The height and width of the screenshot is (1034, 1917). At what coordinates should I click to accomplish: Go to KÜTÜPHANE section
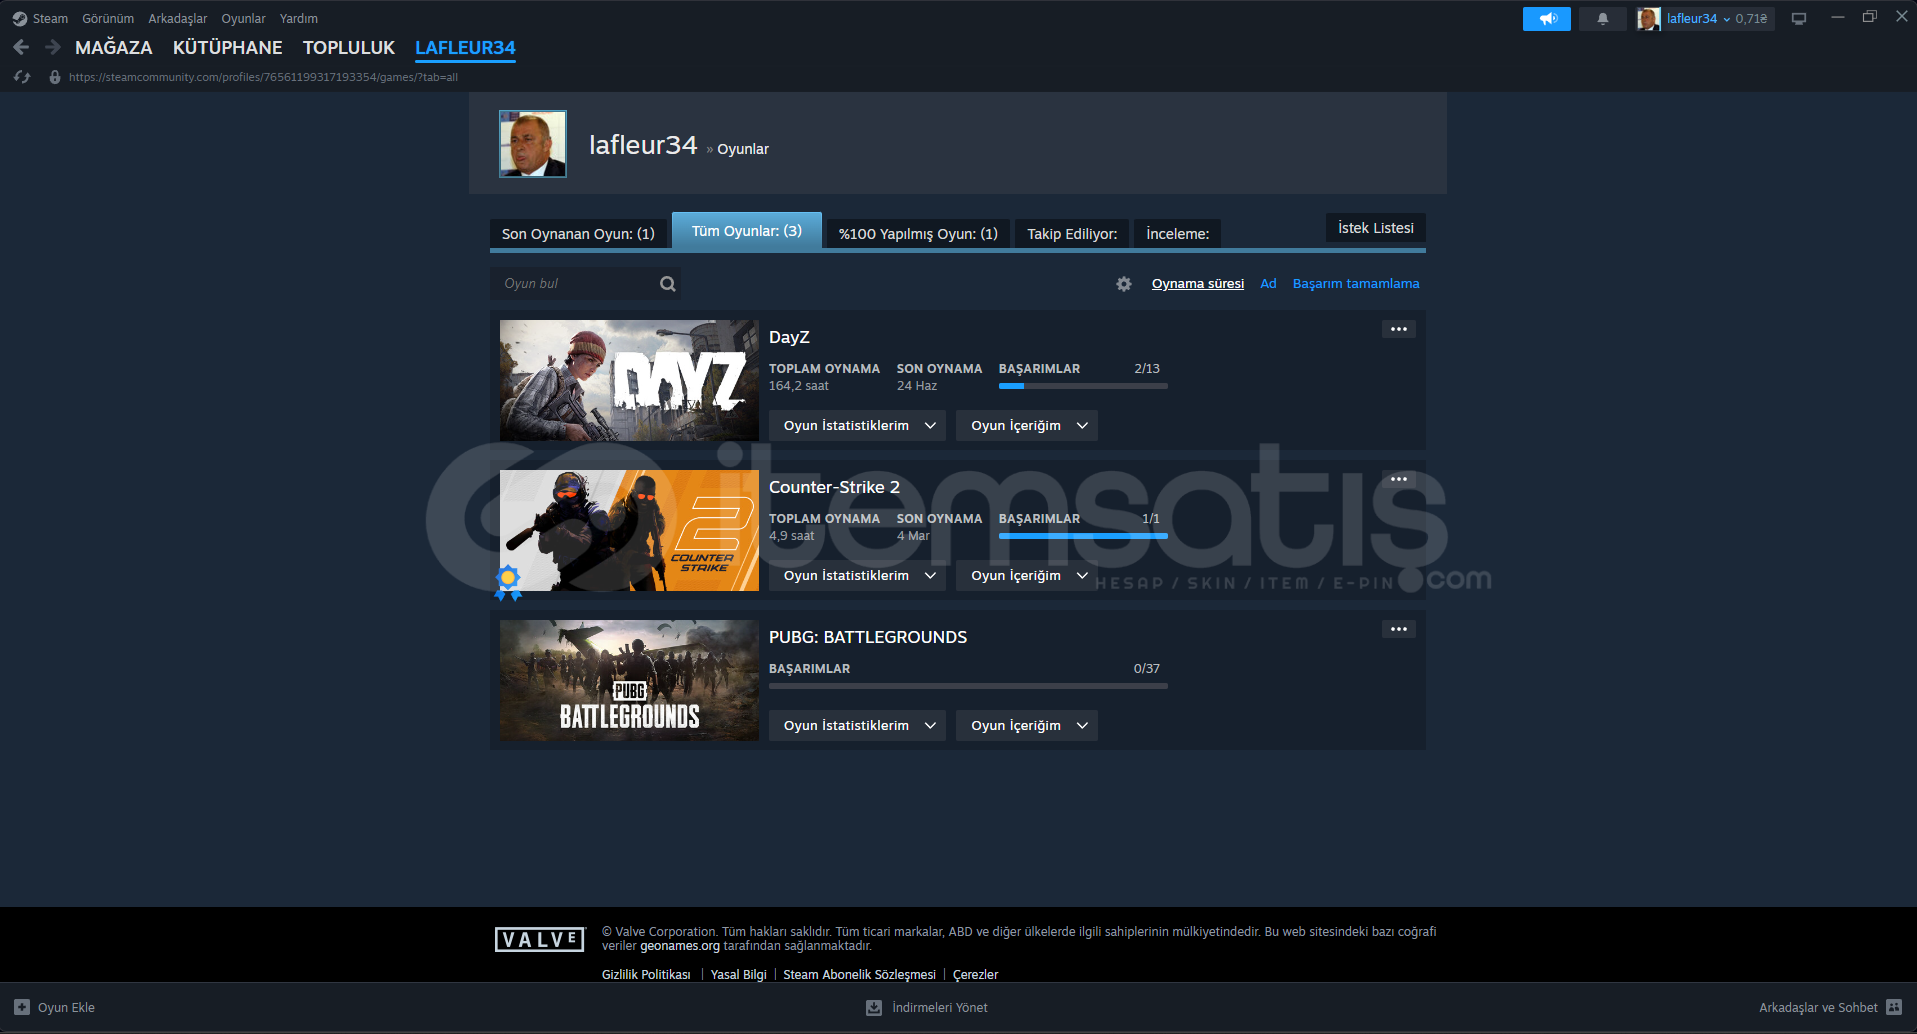[x=228, y=47]
